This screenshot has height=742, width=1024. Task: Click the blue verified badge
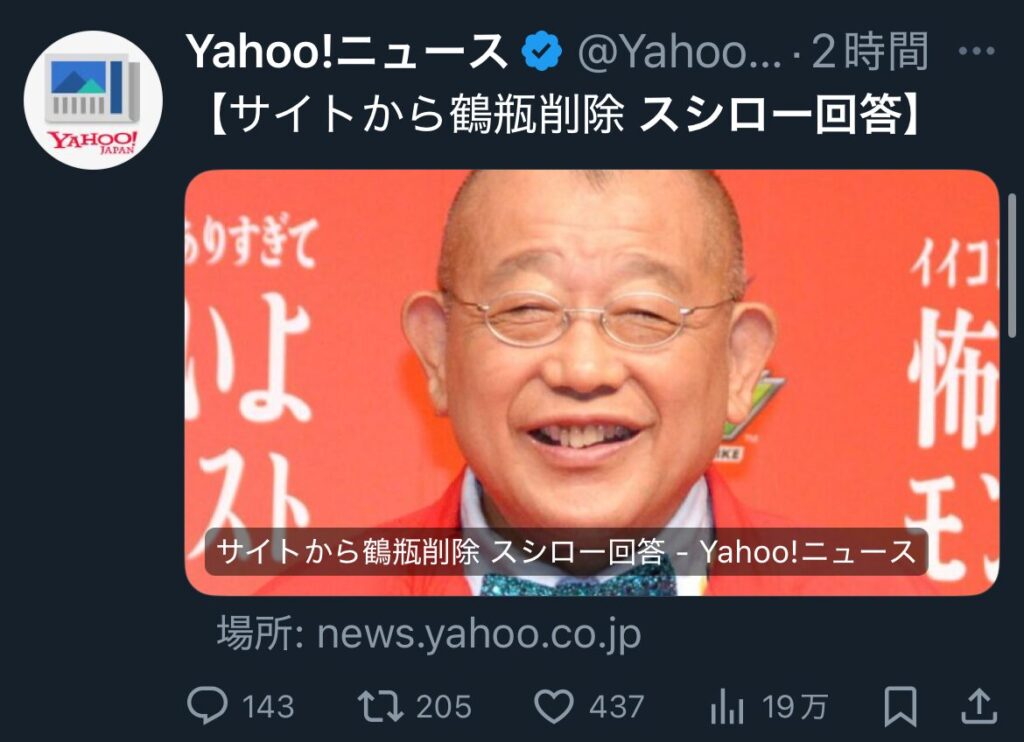(542, 51)
